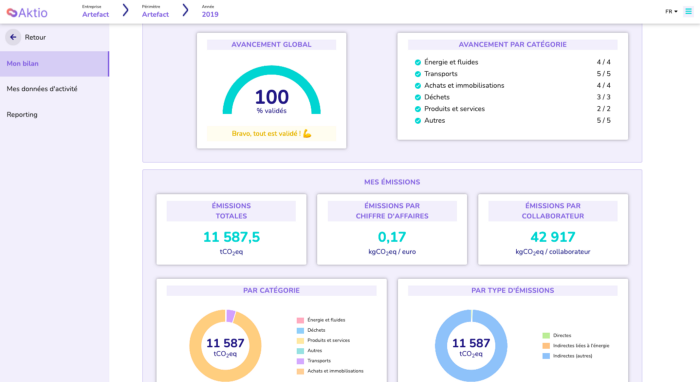Click the check icon beside Produits et services

pyautogui.click(x=418, y=109)
